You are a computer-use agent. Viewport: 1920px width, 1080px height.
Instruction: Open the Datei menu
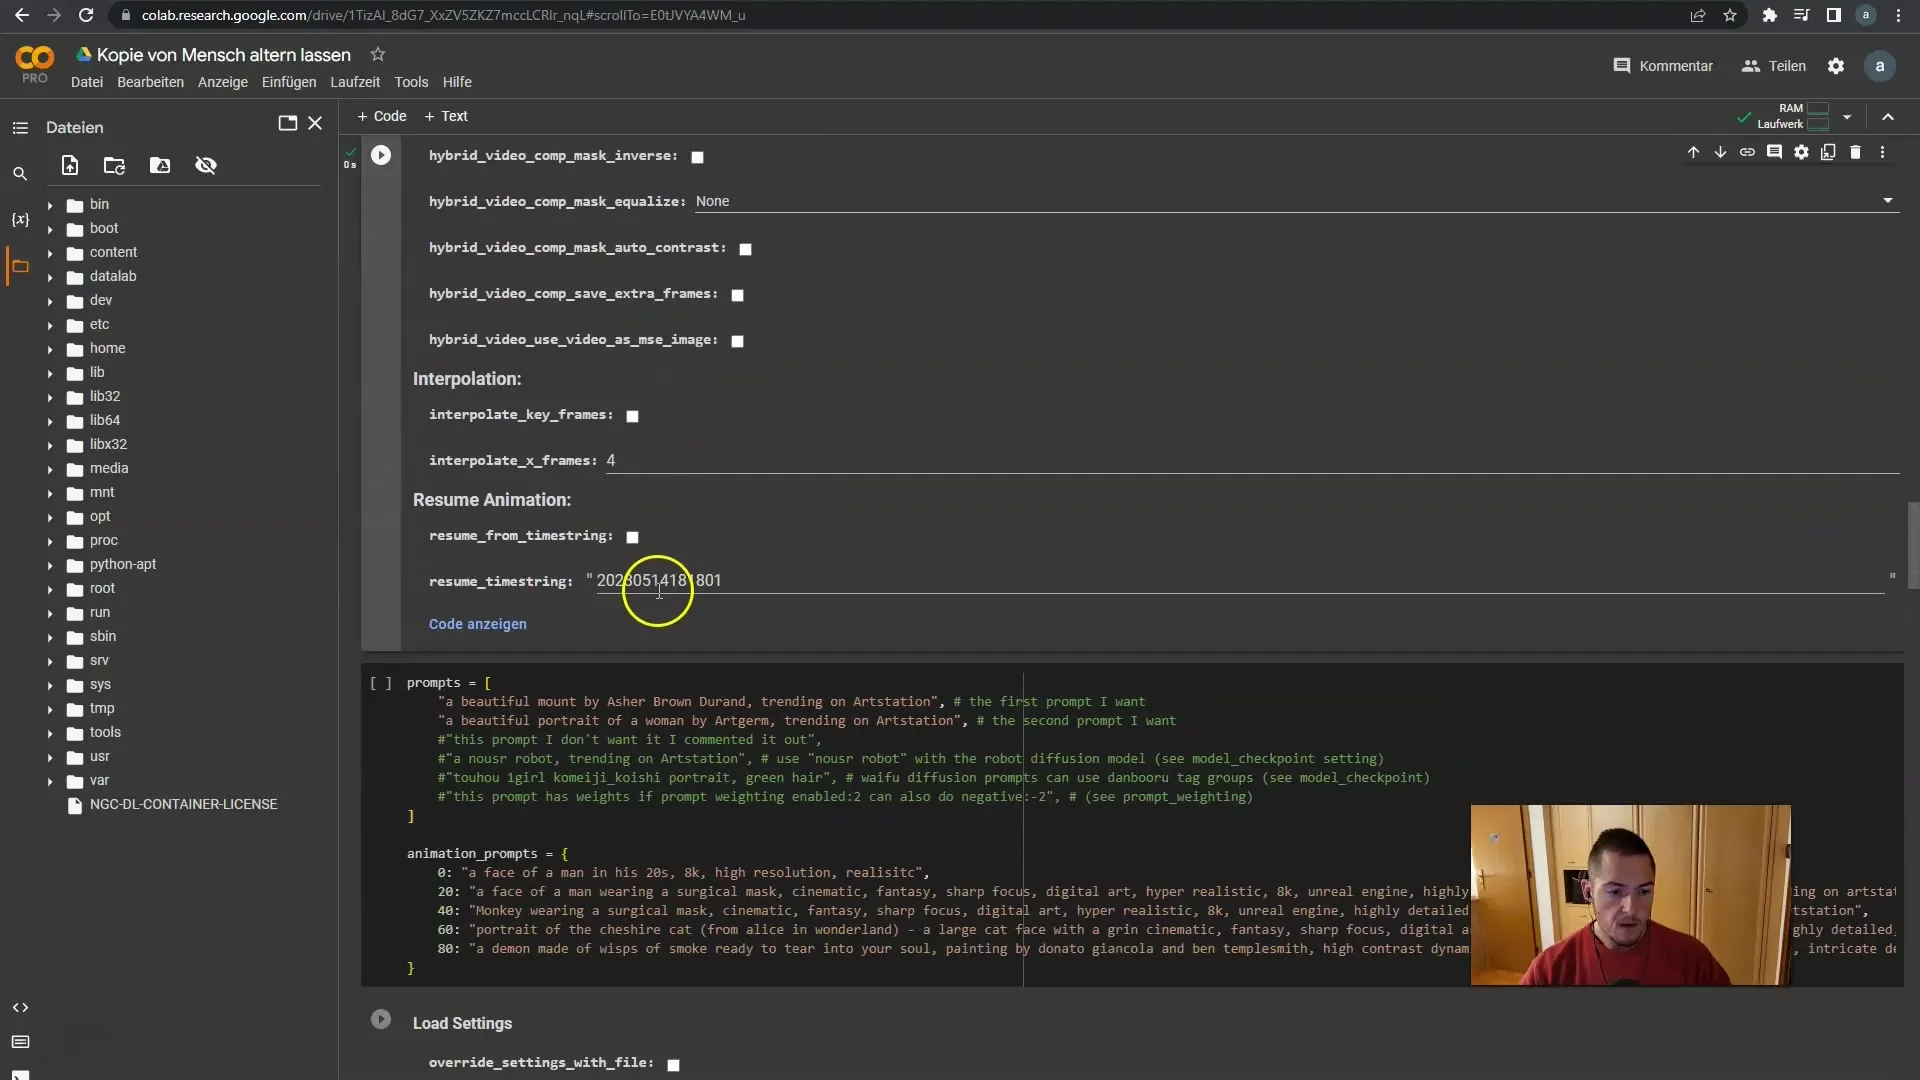click(x=86, y=82)
